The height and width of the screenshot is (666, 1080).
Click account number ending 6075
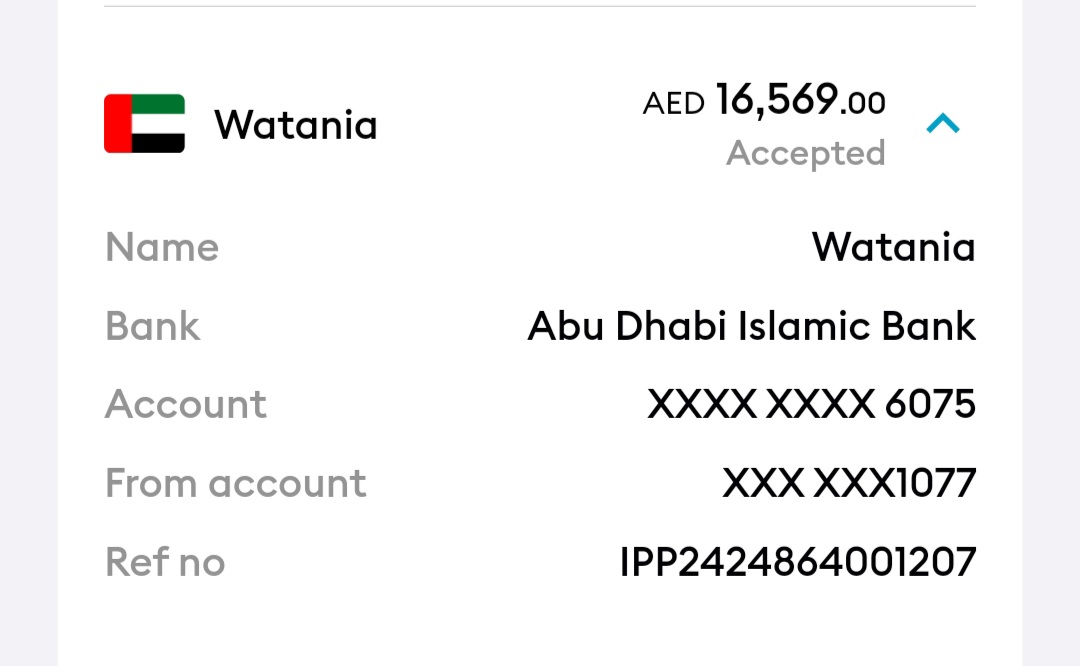point(811,404)
